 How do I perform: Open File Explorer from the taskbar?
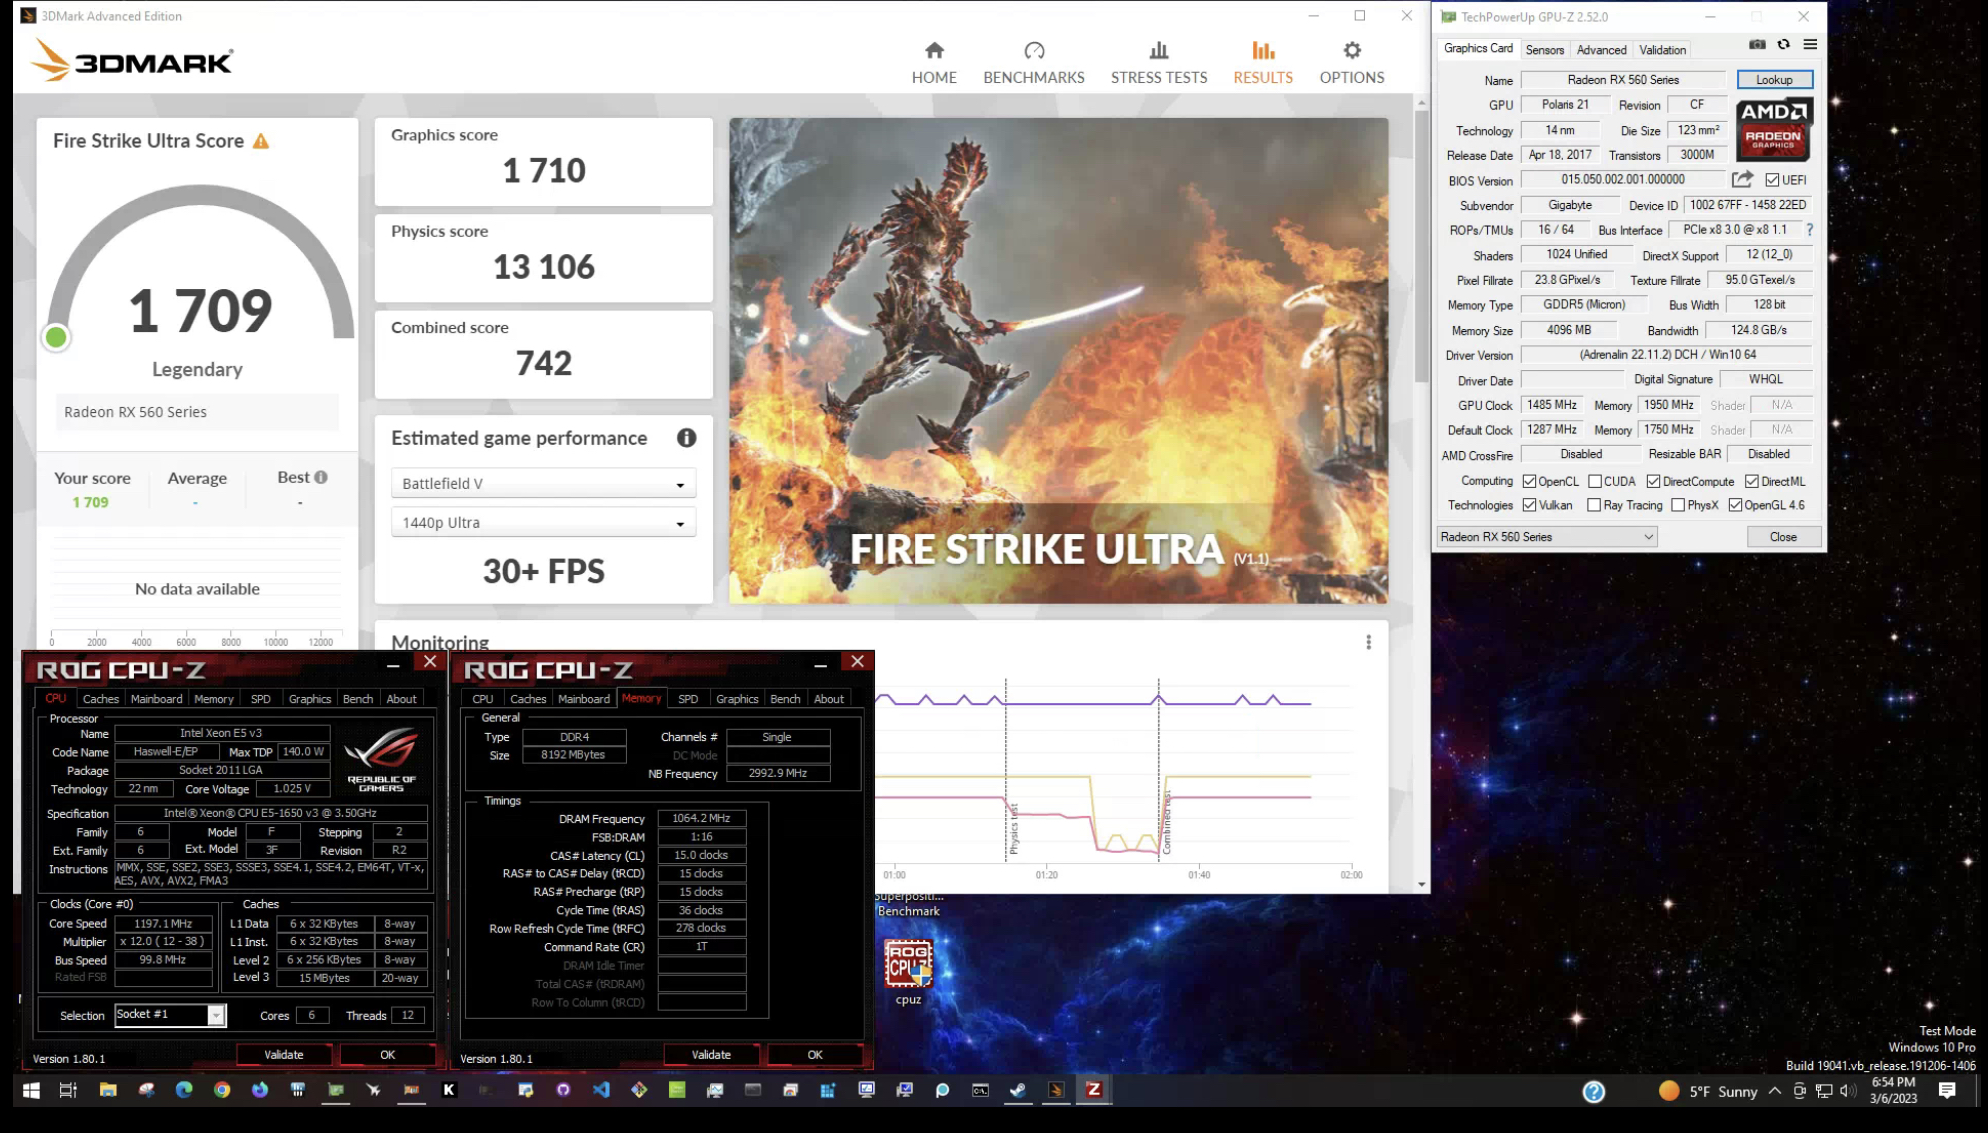click(107, 1090)
